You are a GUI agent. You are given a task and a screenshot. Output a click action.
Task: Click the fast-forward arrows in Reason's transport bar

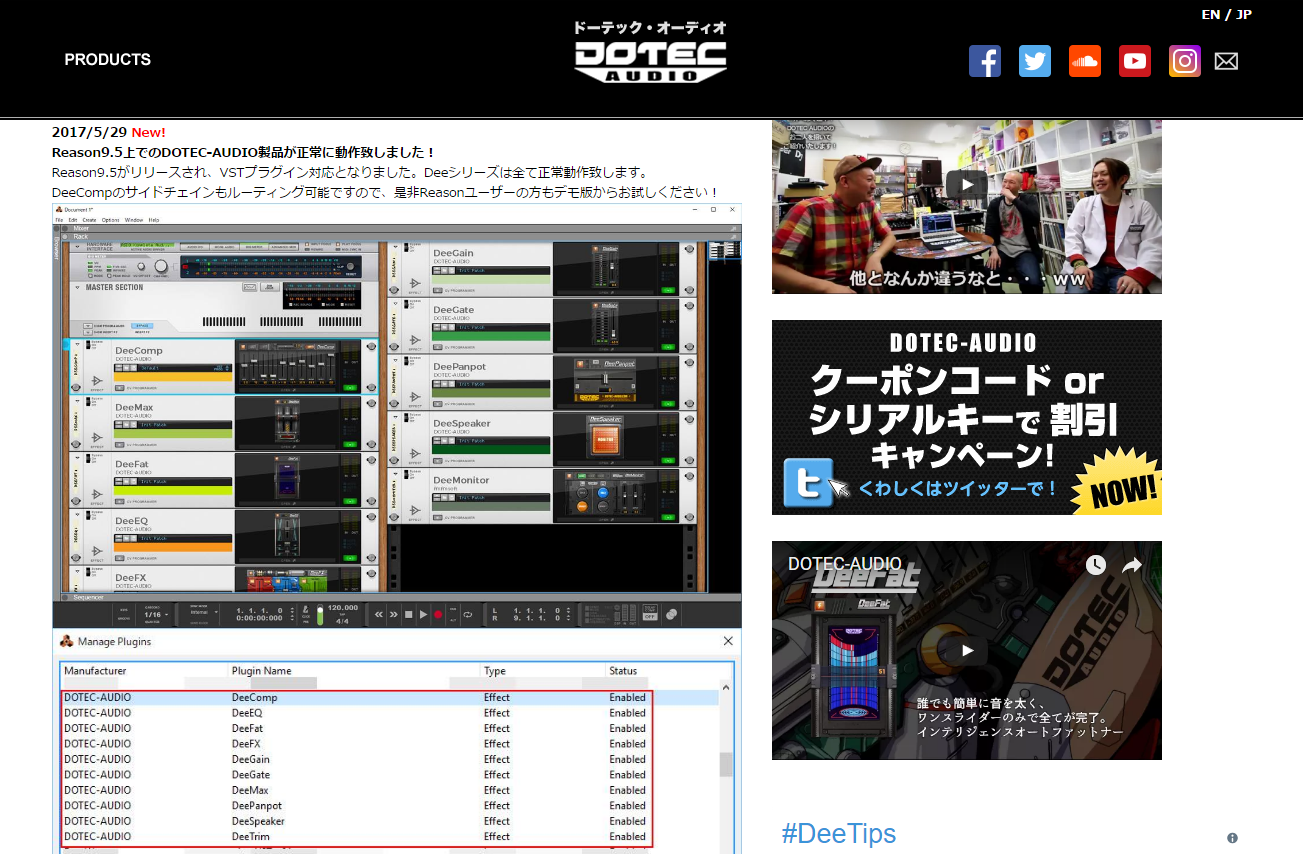(394, 614)
